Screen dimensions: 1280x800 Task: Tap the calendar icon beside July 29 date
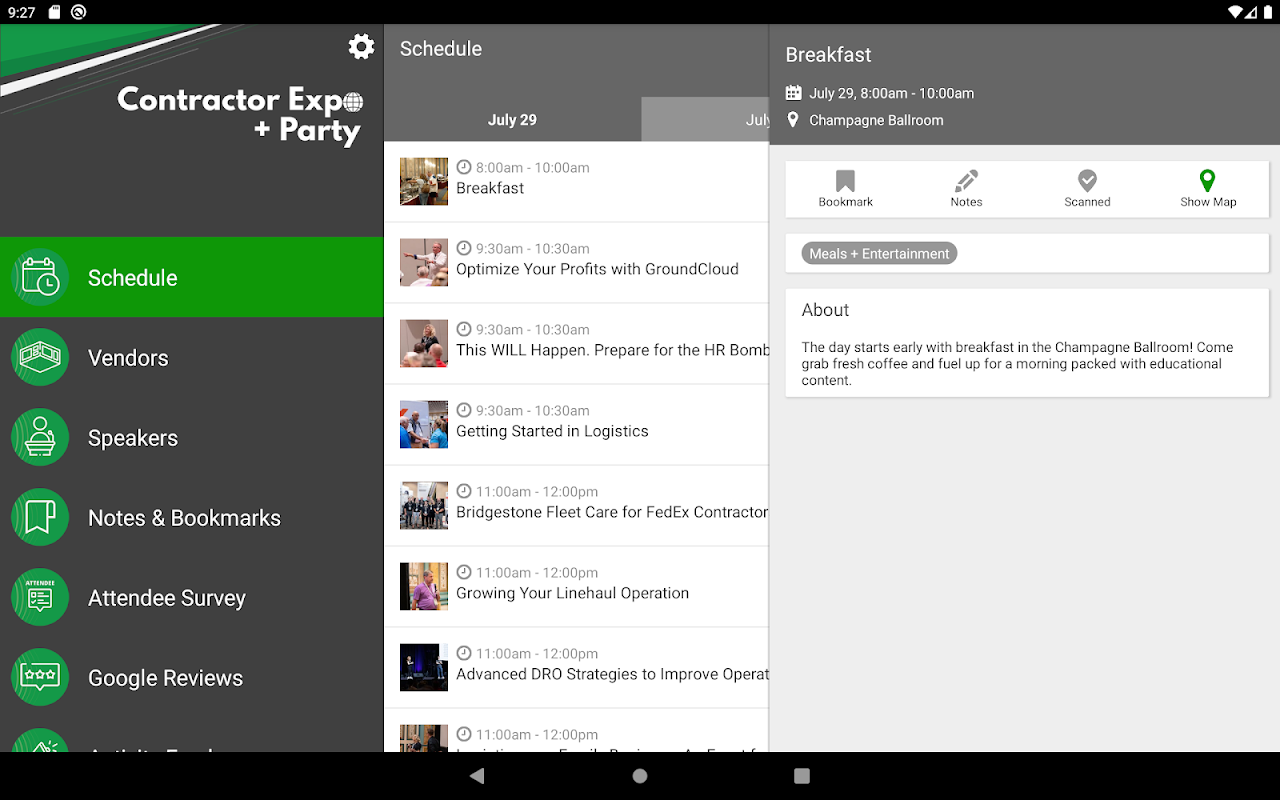tap(794, 93)
